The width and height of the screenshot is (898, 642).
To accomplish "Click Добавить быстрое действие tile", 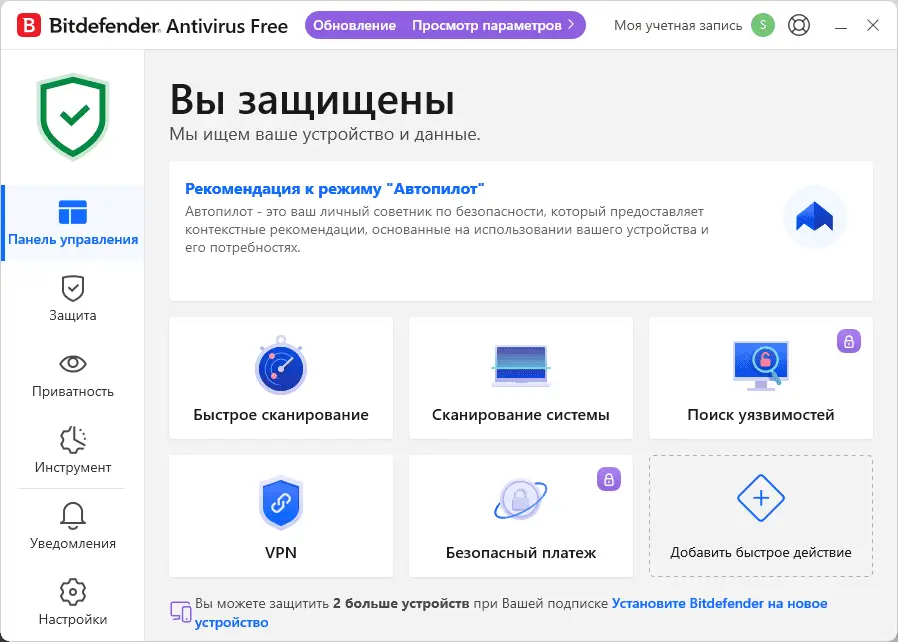I will [x=761, y=516].
